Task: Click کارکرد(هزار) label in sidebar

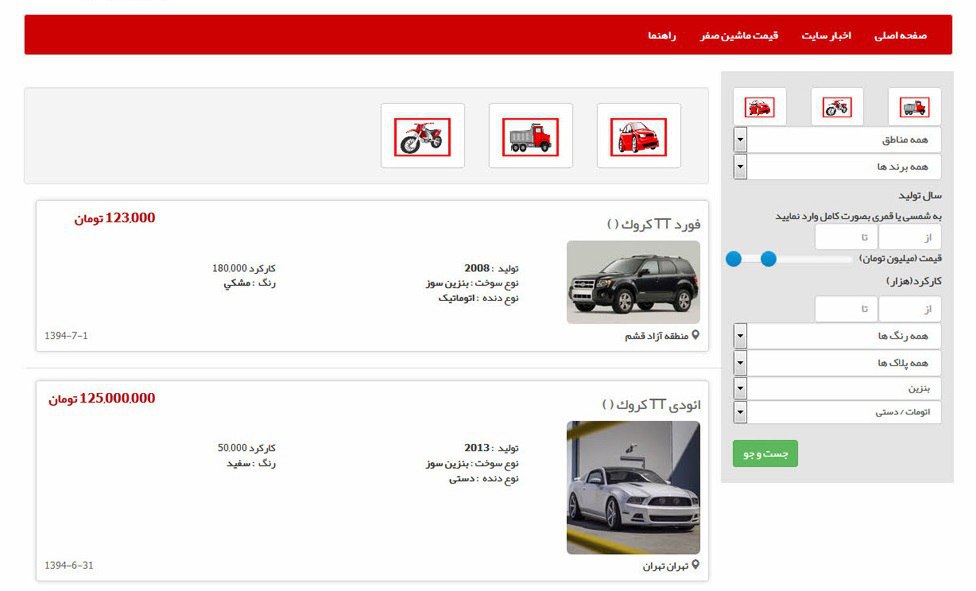Action: (x=914, y=281)
